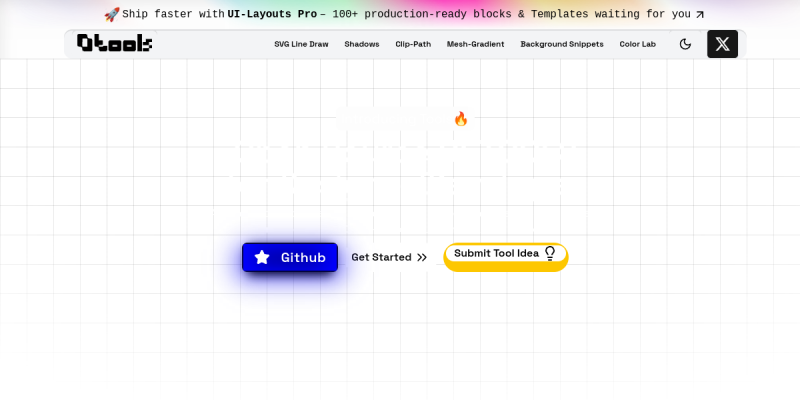Open the Mesh-Gradient tool
This screenshot has height=400, width=800.
476,44
